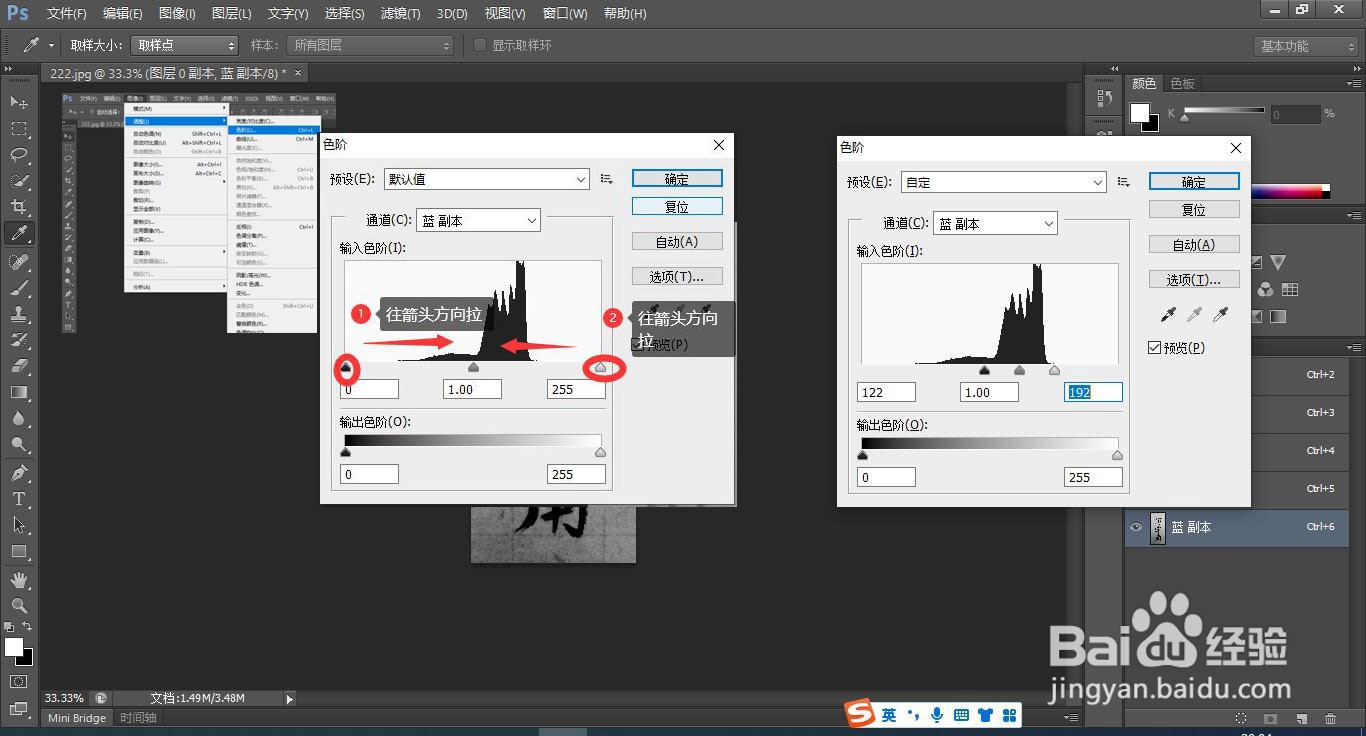Select the History Brush tool
The image size is (1366, 736).
click(x=19, y=340)
